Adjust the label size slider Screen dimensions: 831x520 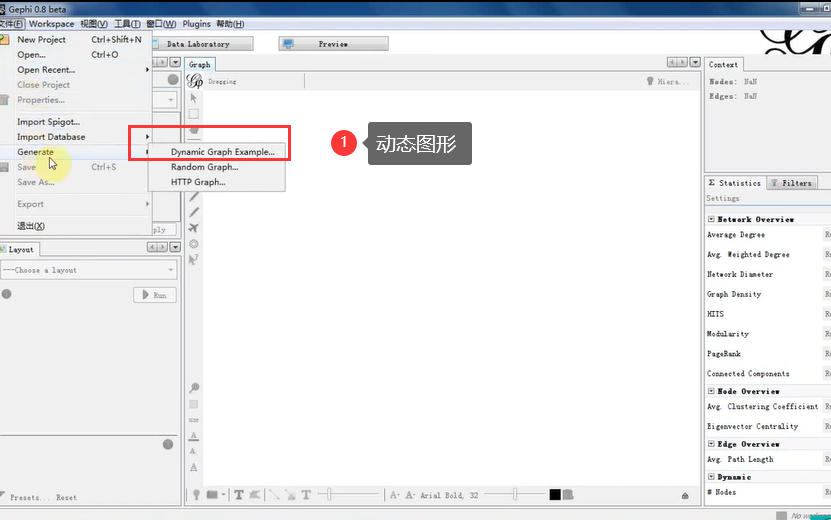tap(515, 495)
